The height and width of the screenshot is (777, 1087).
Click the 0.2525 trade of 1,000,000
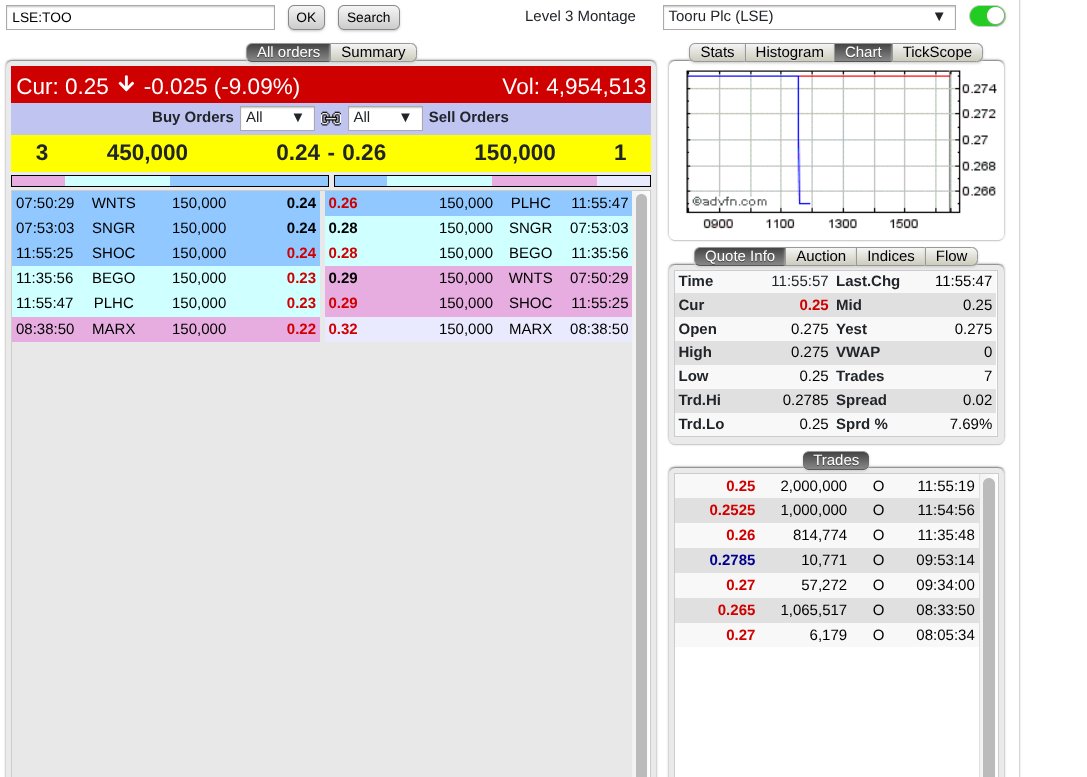pos(826,510)
